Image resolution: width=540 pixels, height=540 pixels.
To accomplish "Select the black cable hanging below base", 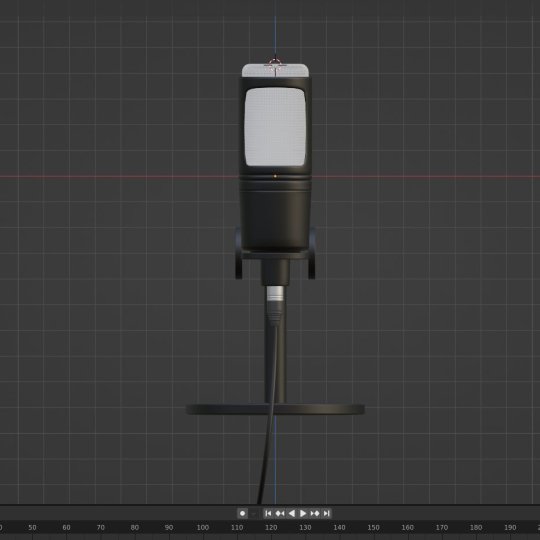I will 265,461.
